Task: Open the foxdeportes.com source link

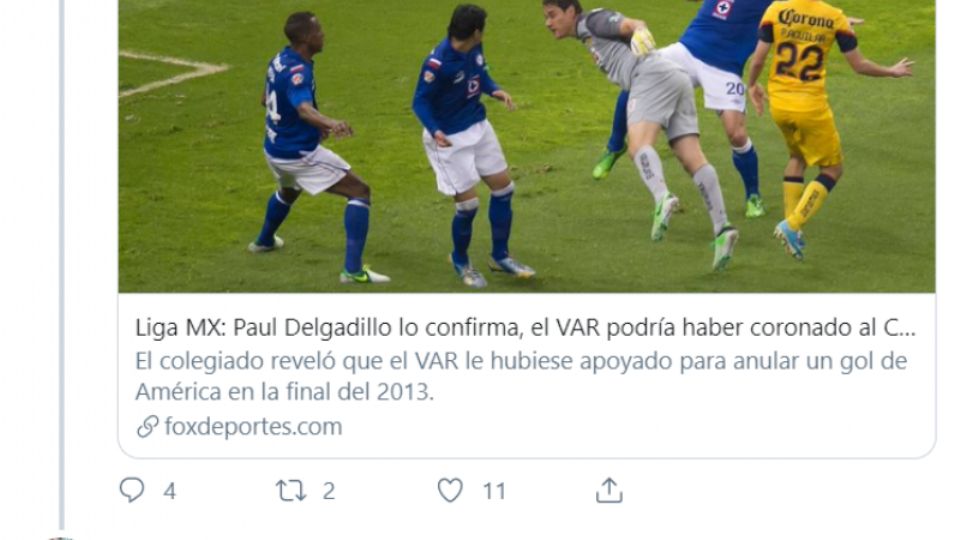Action: click(x=253, y=426)
